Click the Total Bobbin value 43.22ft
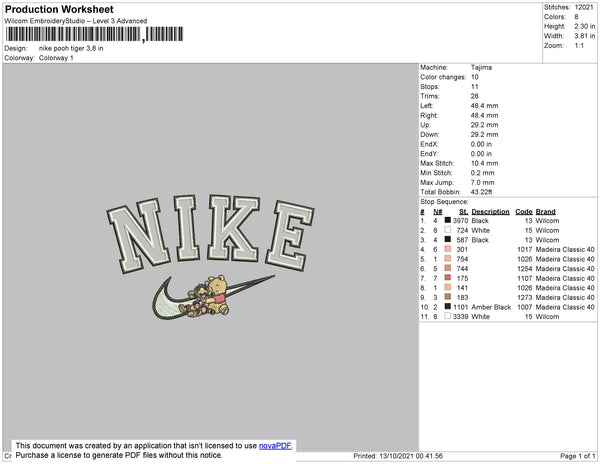Image resolution: width=600 pixels, height=464 pixels. pyautogui.click(x=481, y=192)
